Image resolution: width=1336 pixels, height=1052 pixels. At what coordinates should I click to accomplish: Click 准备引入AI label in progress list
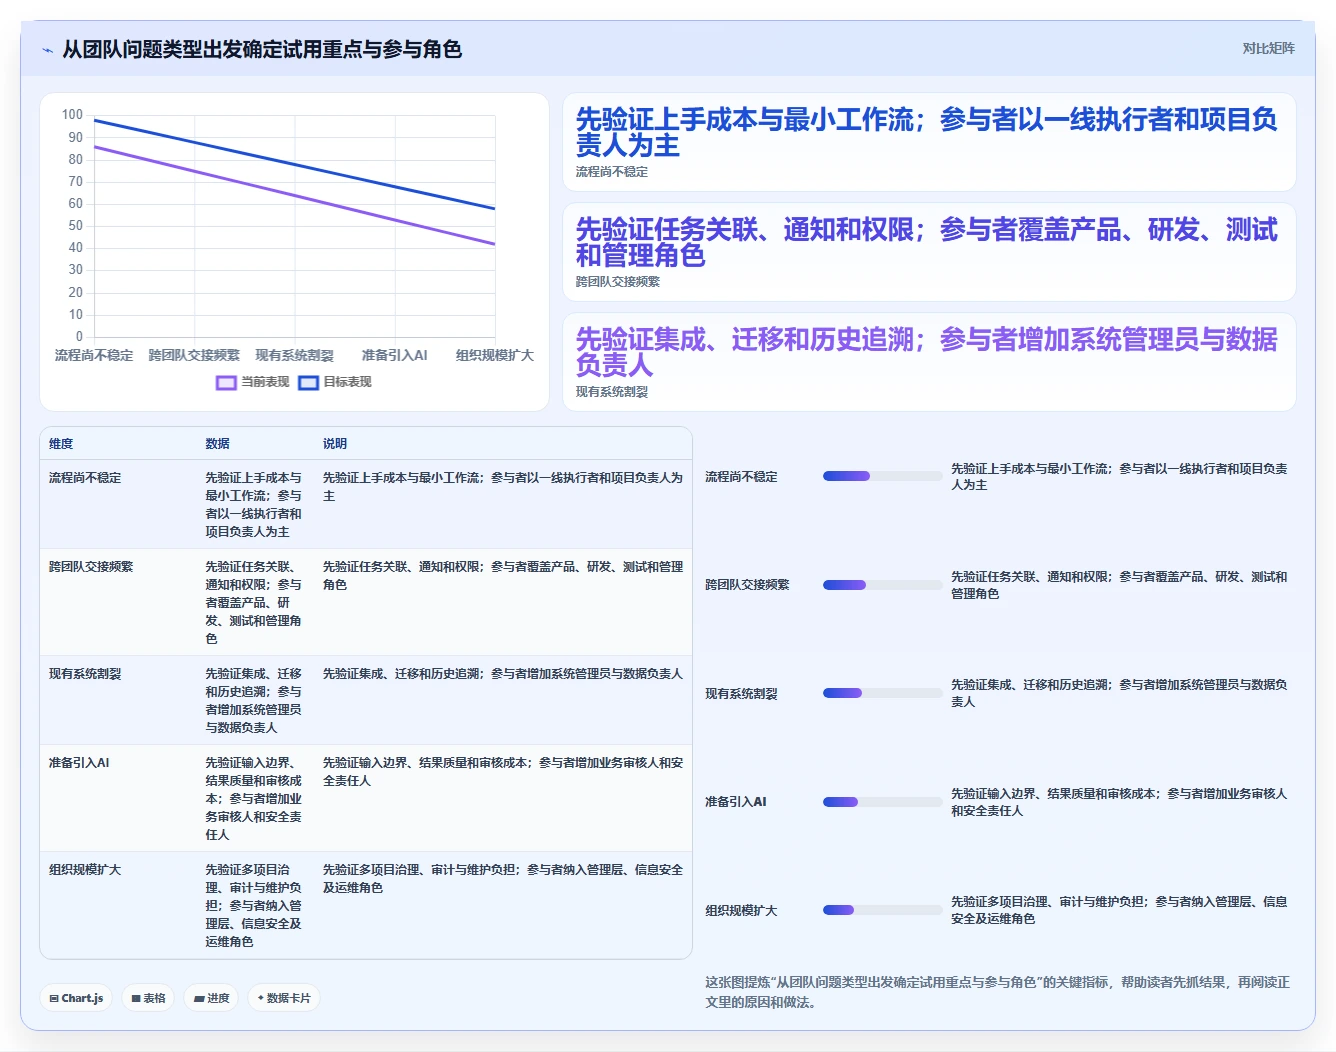(735, 802)
